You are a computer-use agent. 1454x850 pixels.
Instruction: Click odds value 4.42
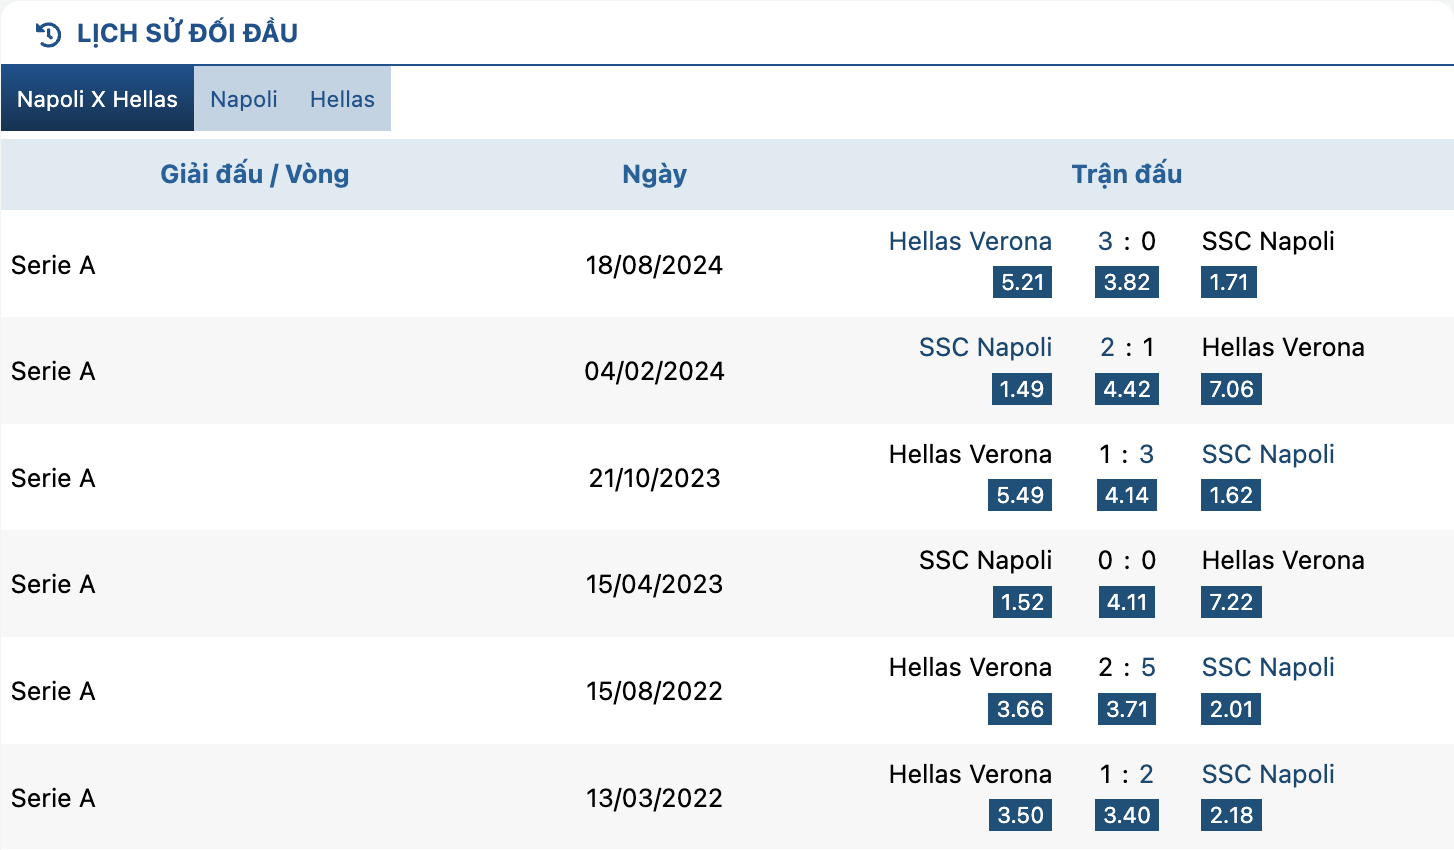(1127, 389)
